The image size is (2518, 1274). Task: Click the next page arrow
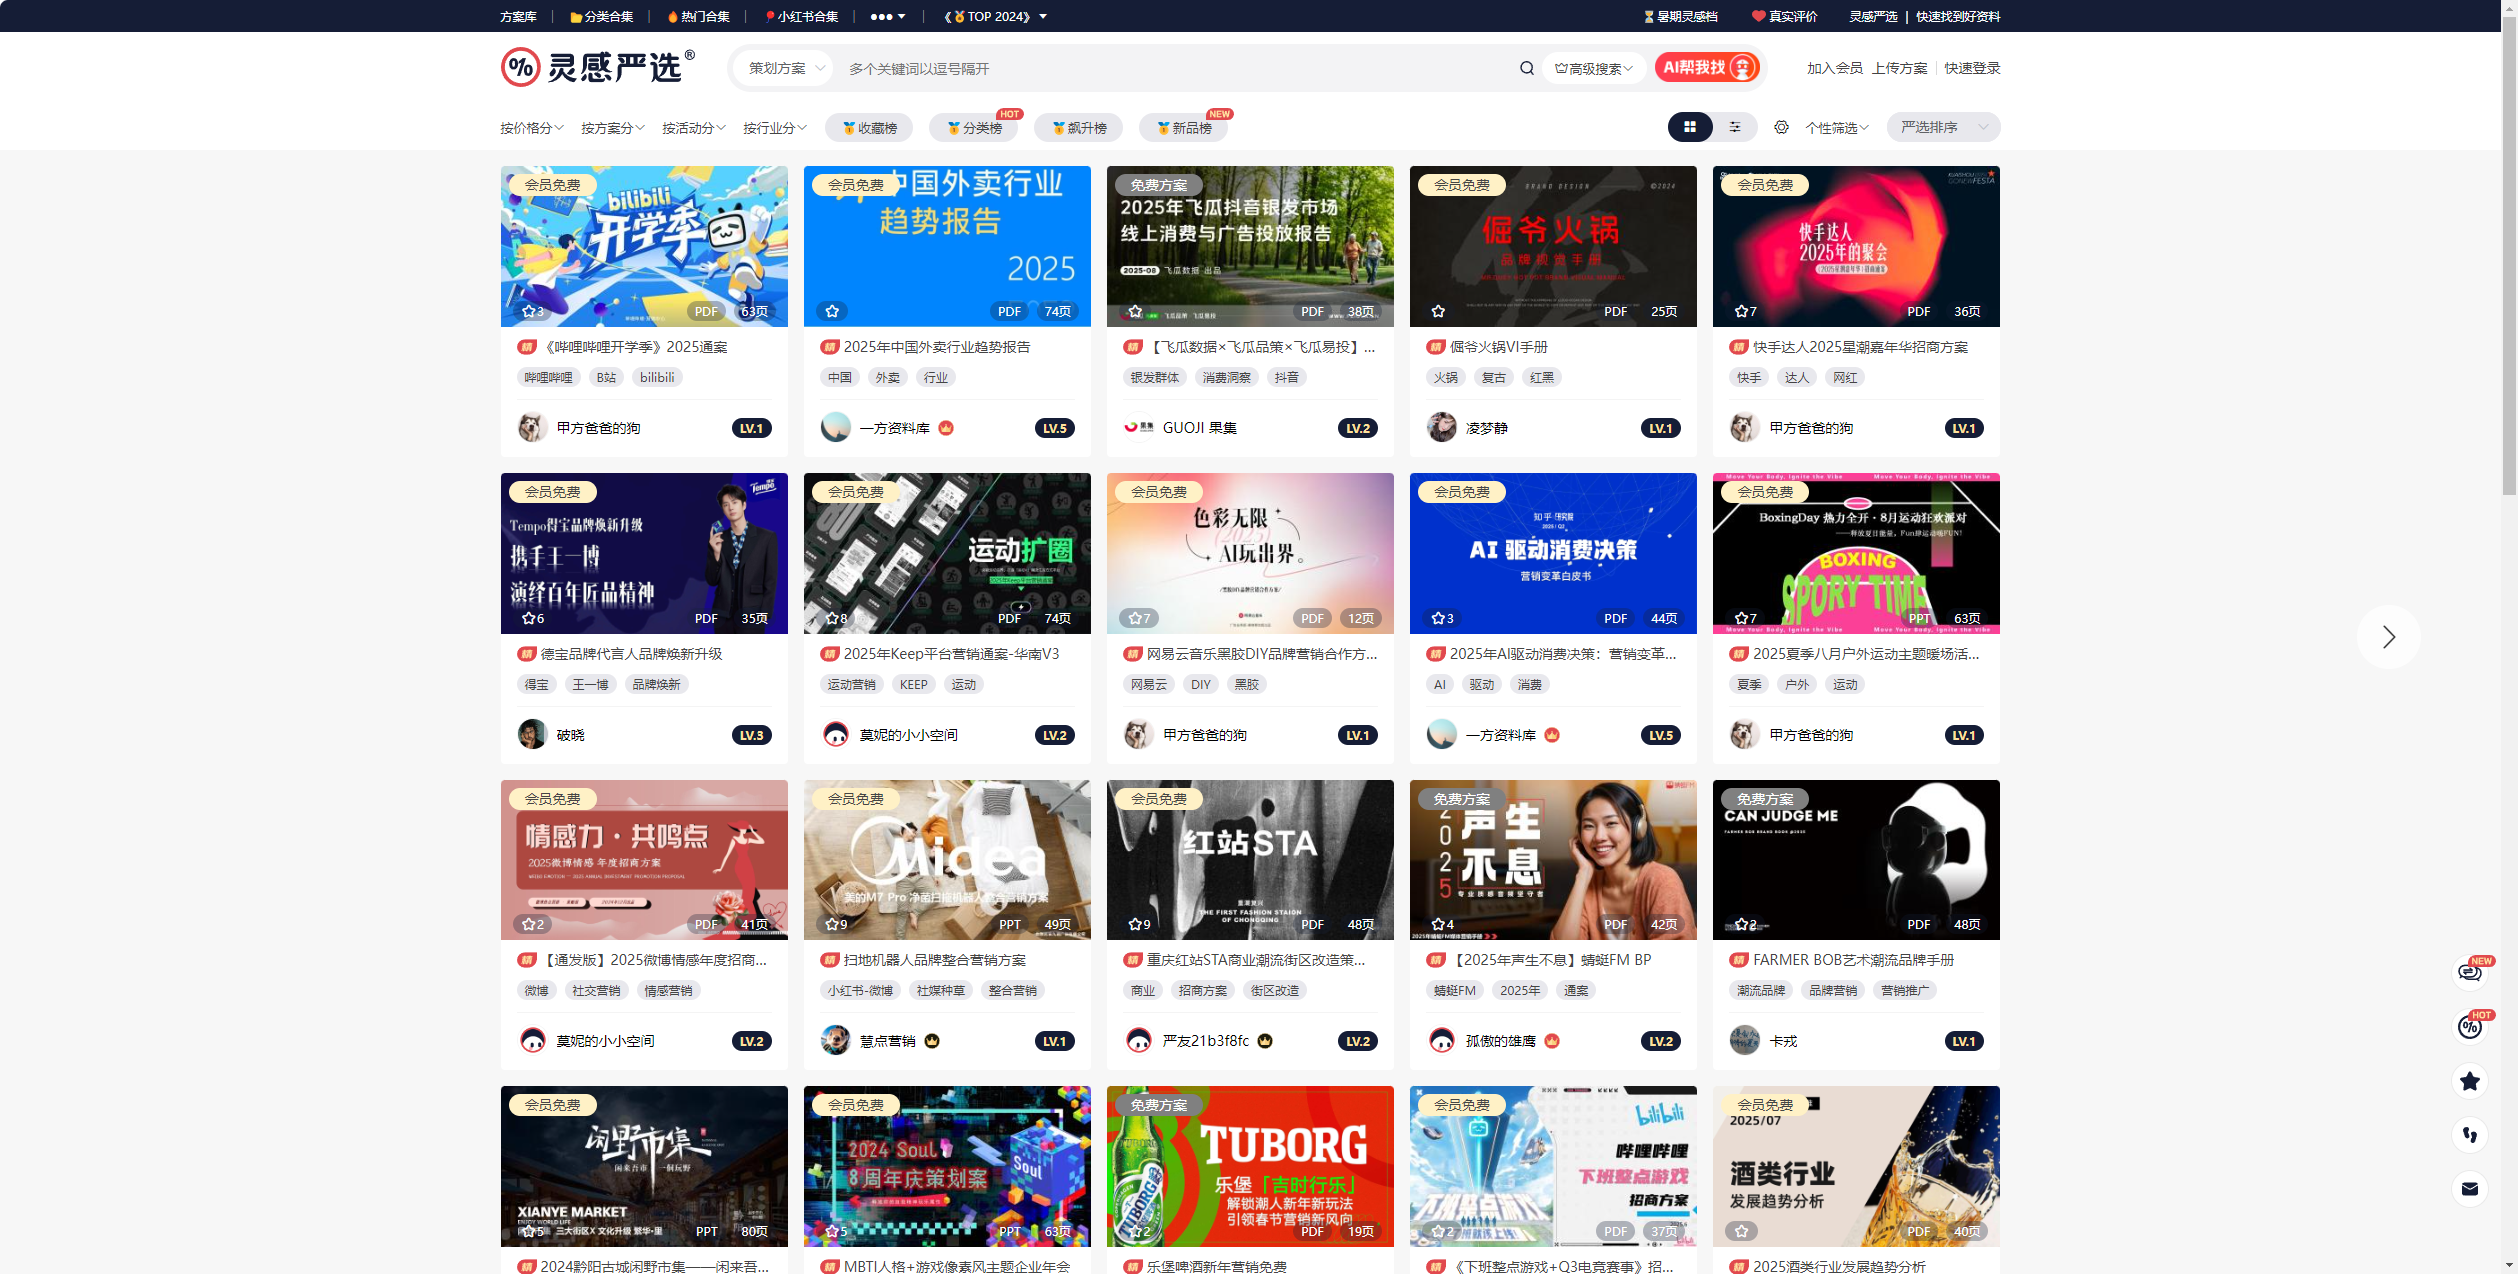coord(2388,637)
